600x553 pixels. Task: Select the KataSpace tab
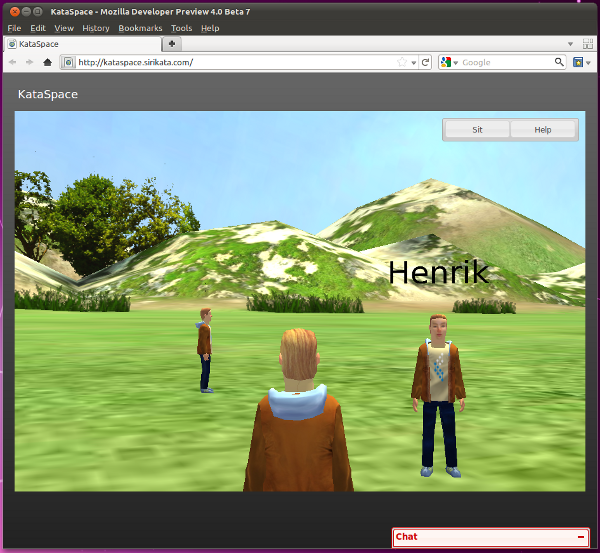coord(82,44)
